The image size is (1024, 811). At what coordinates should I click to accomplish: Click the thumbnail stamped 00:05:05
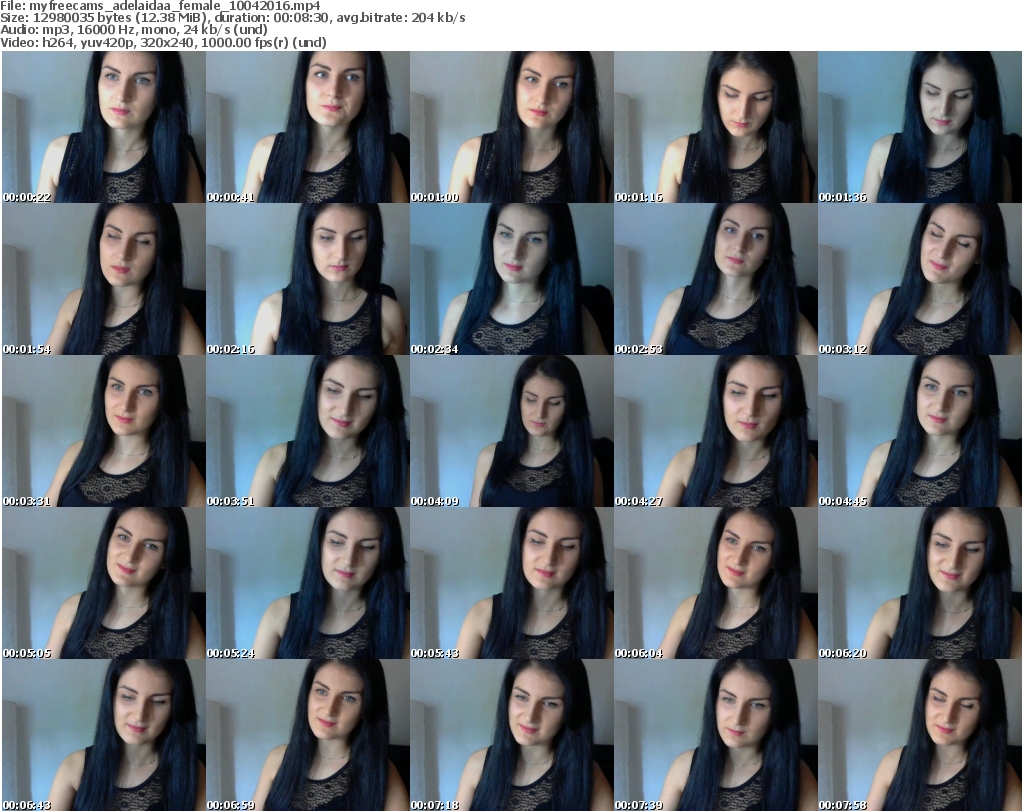104,583
